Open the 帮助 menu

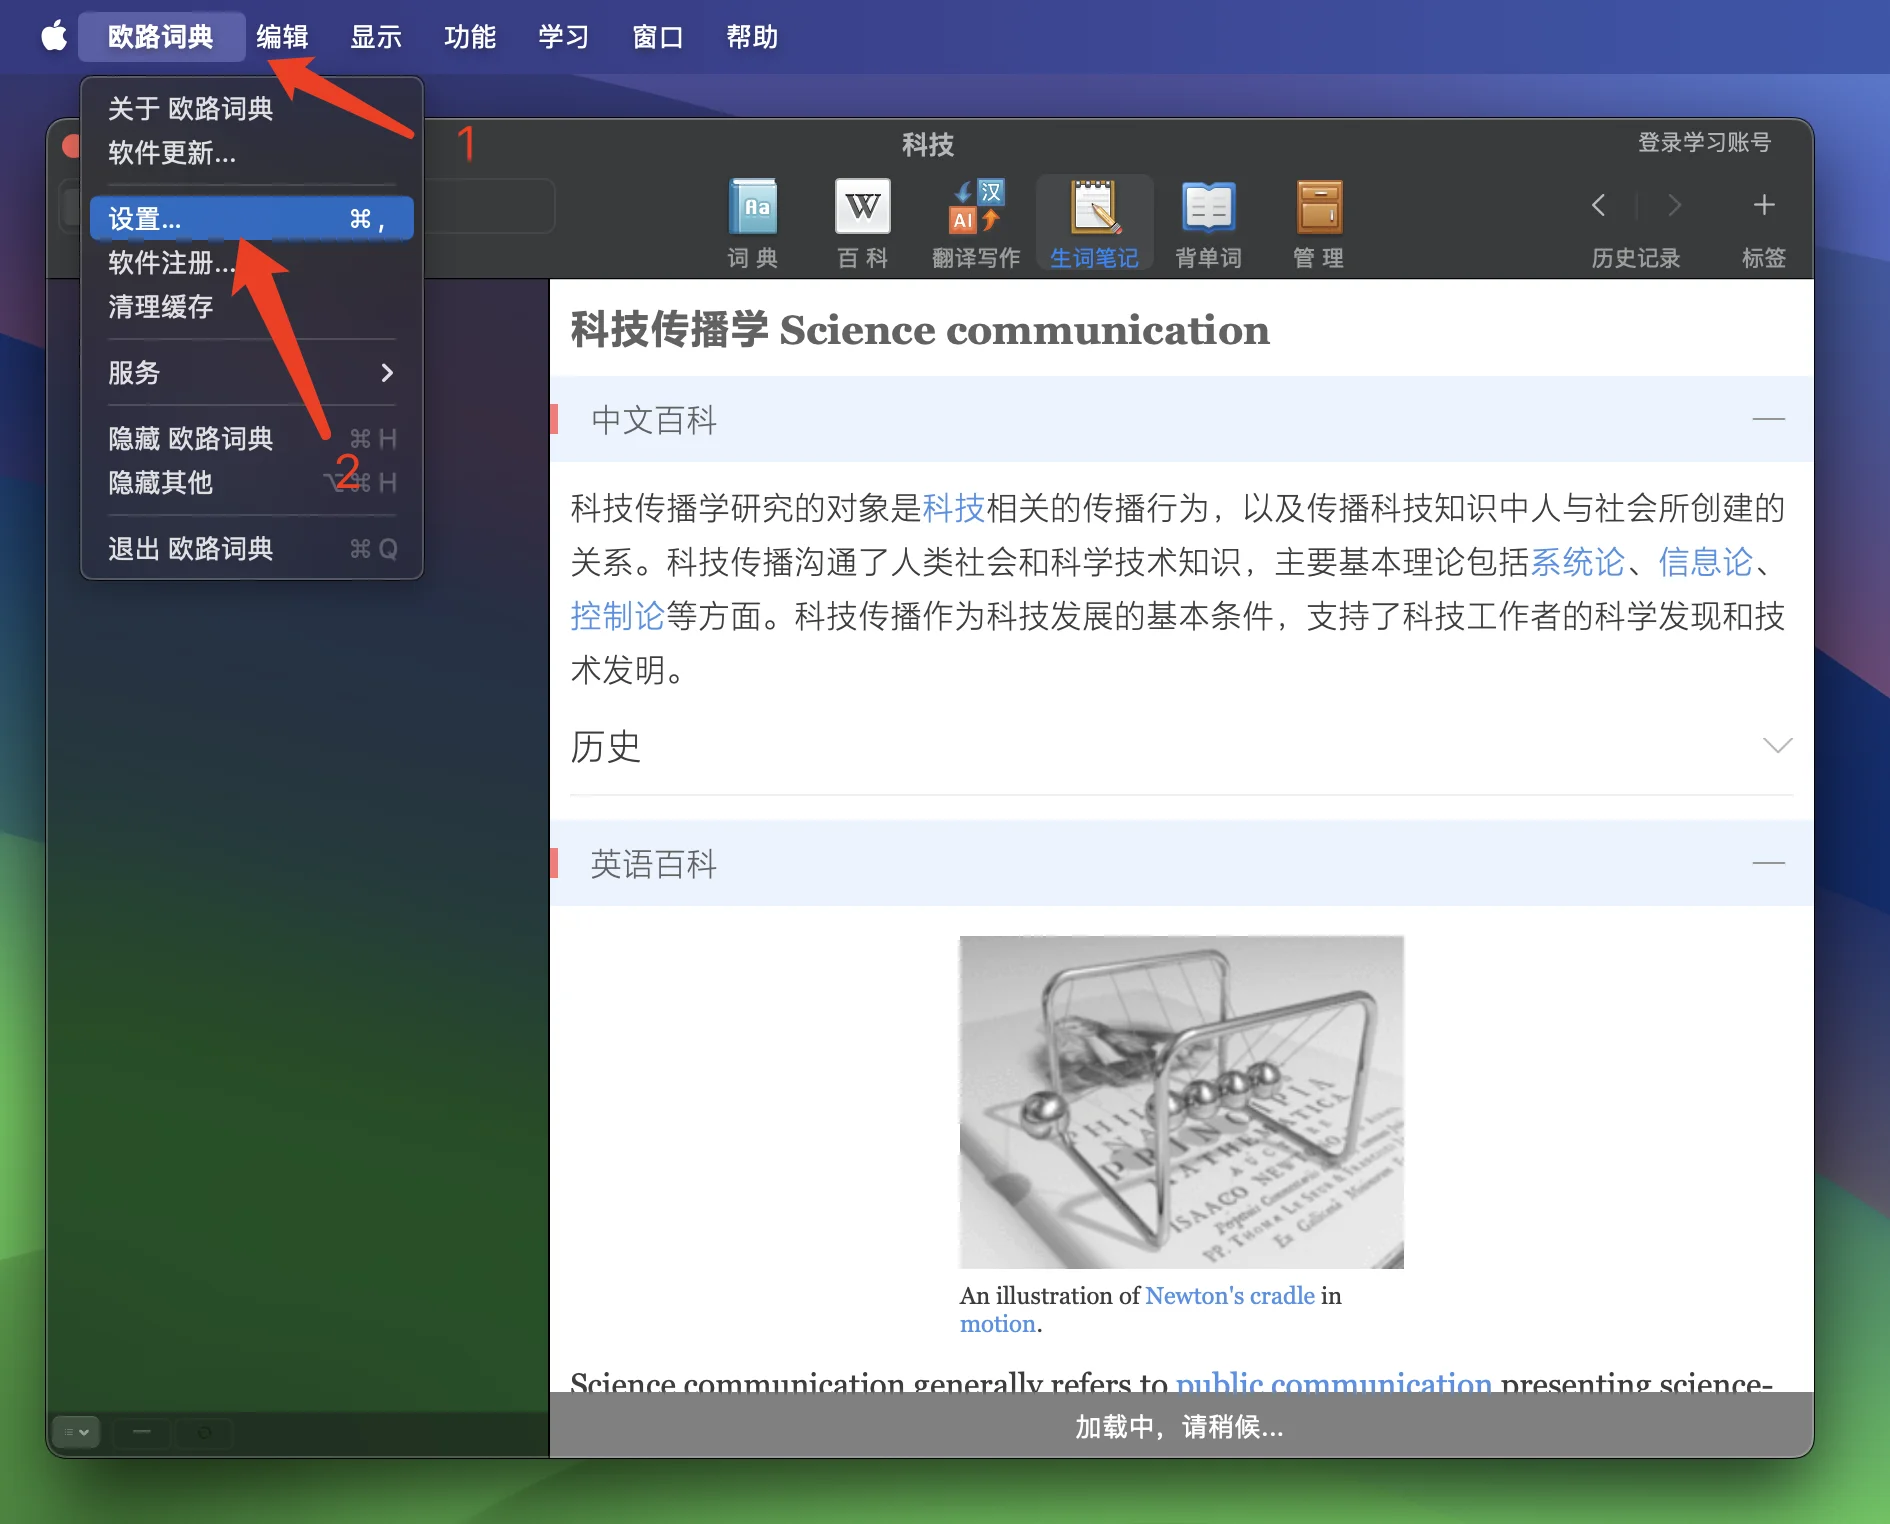pyautogui.click(x=752, y=37)
